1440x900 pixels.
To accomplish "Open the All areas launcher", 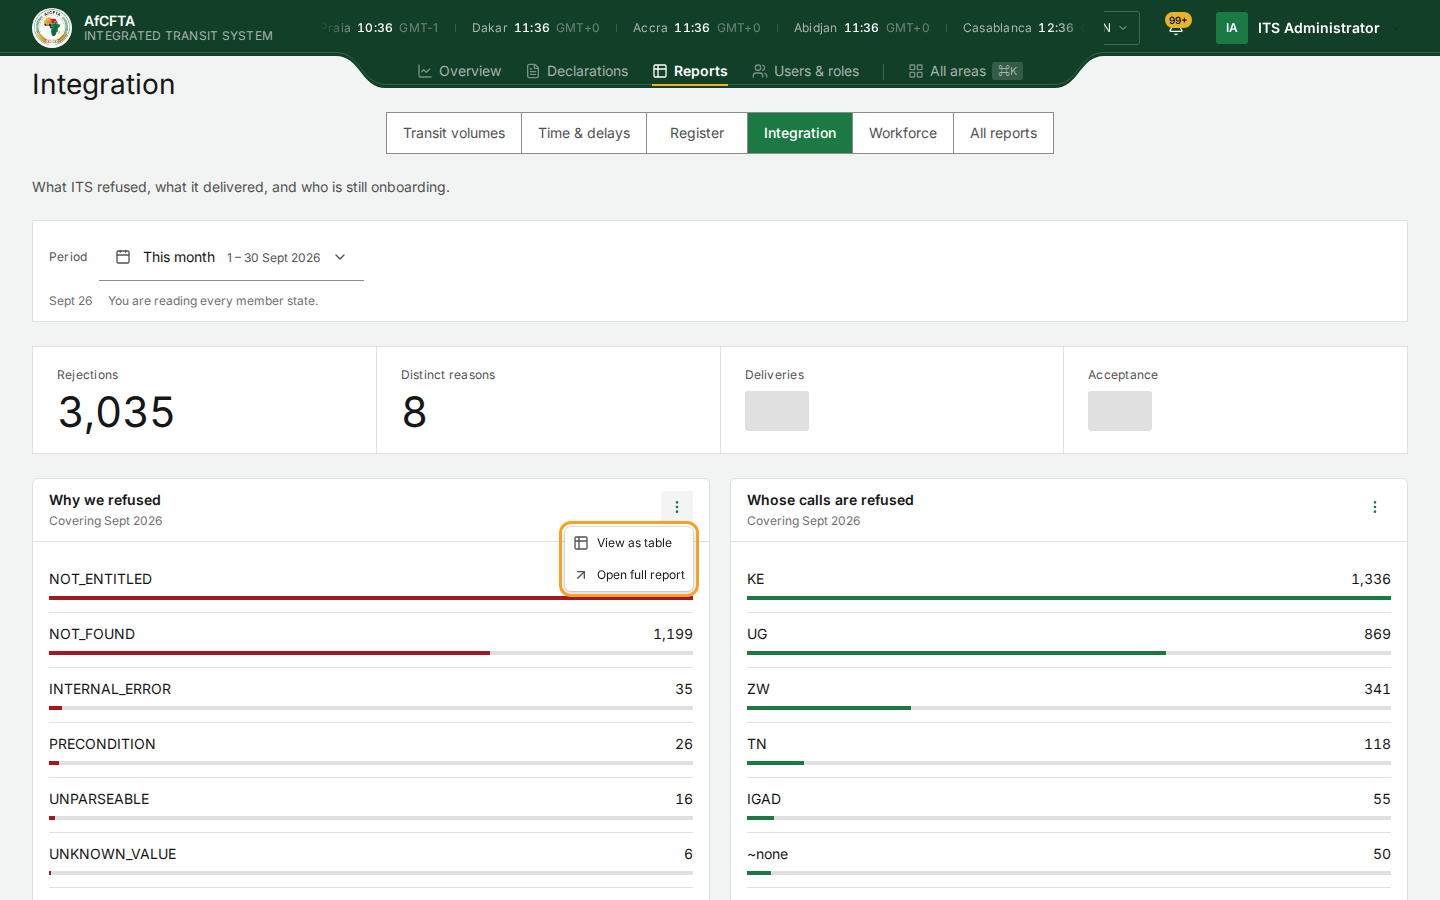I will [965, 71].
